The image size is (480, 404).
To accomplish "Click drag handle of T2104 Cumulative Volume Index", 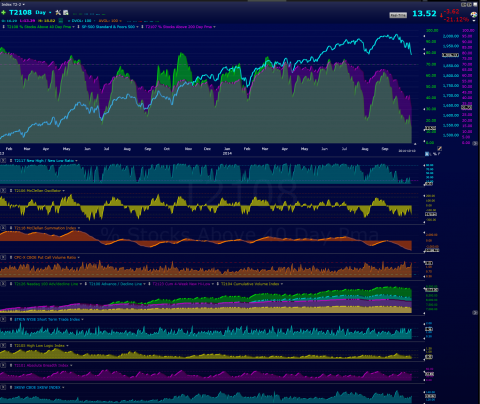I will click(x=218, y=284).
